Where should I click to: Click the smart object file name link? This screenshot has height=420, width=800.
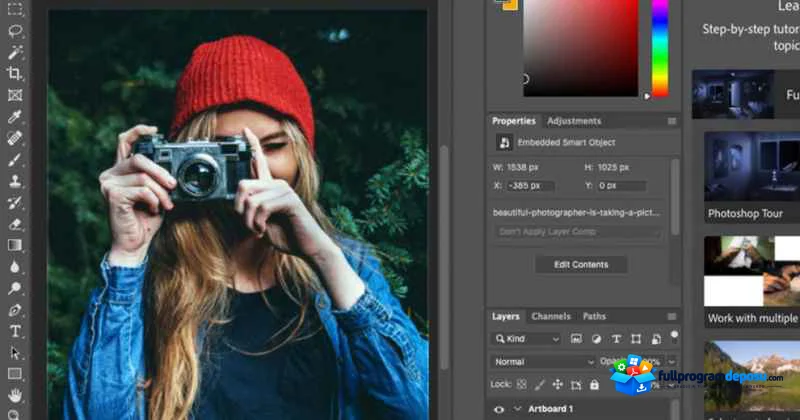point(576,212)
